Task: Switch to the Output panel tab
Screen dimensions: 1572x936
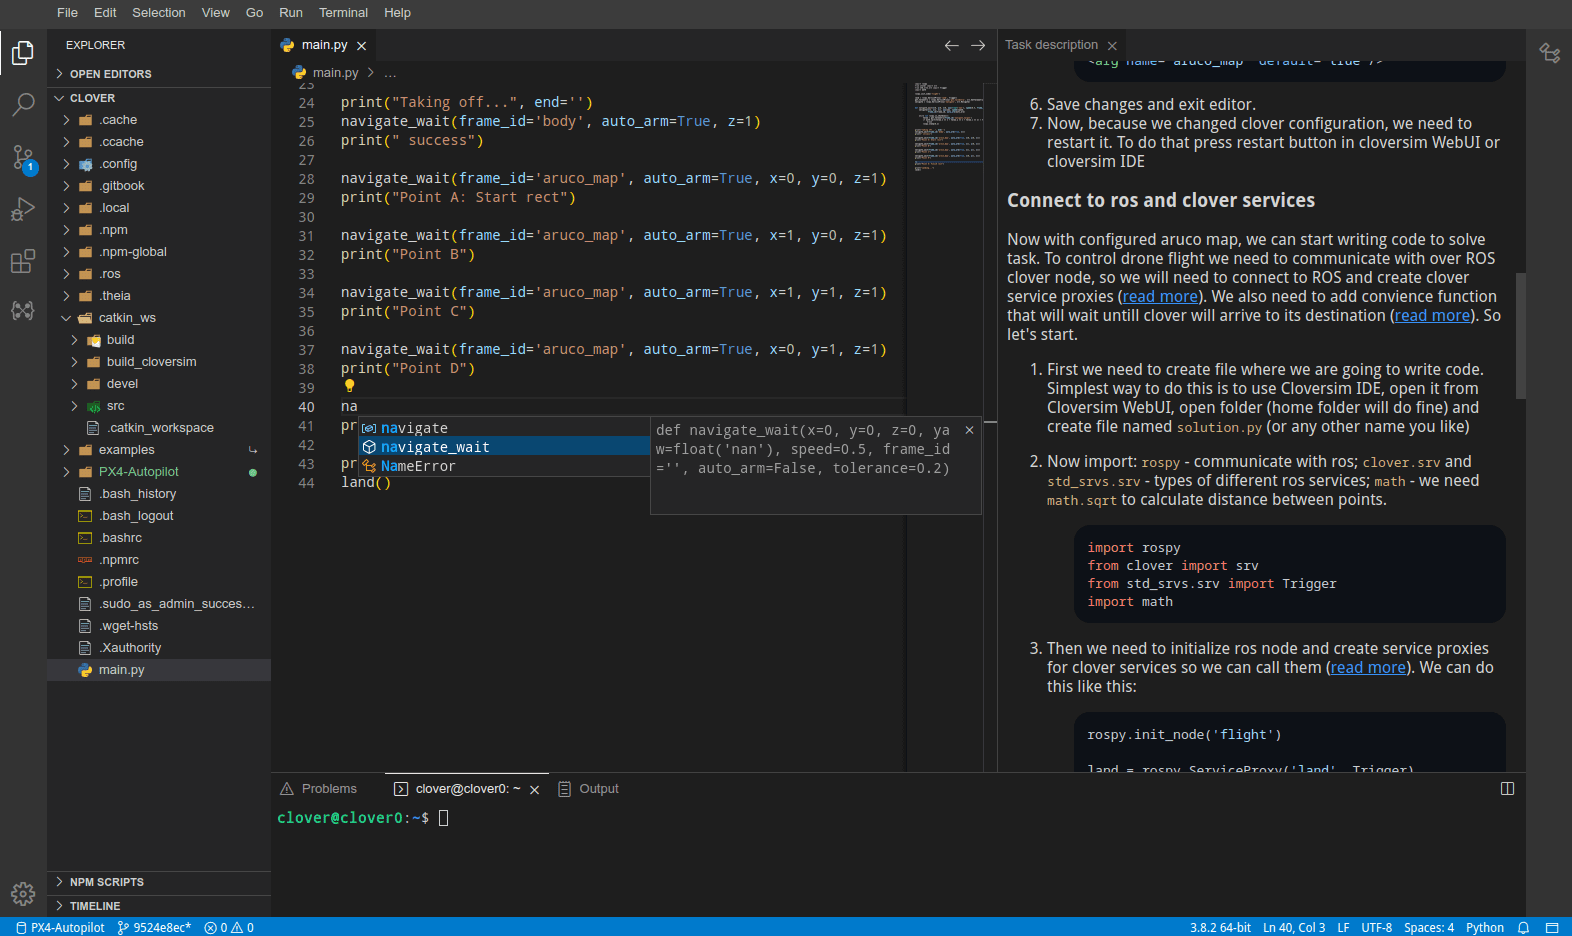Action: tap(598, 789)
